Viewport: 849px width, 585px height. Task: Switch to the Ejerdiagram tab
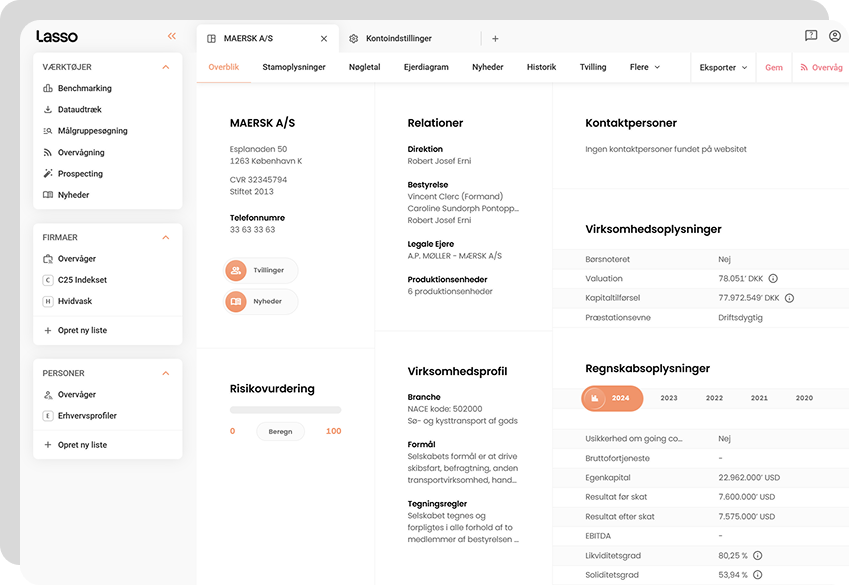pos(426,67)
